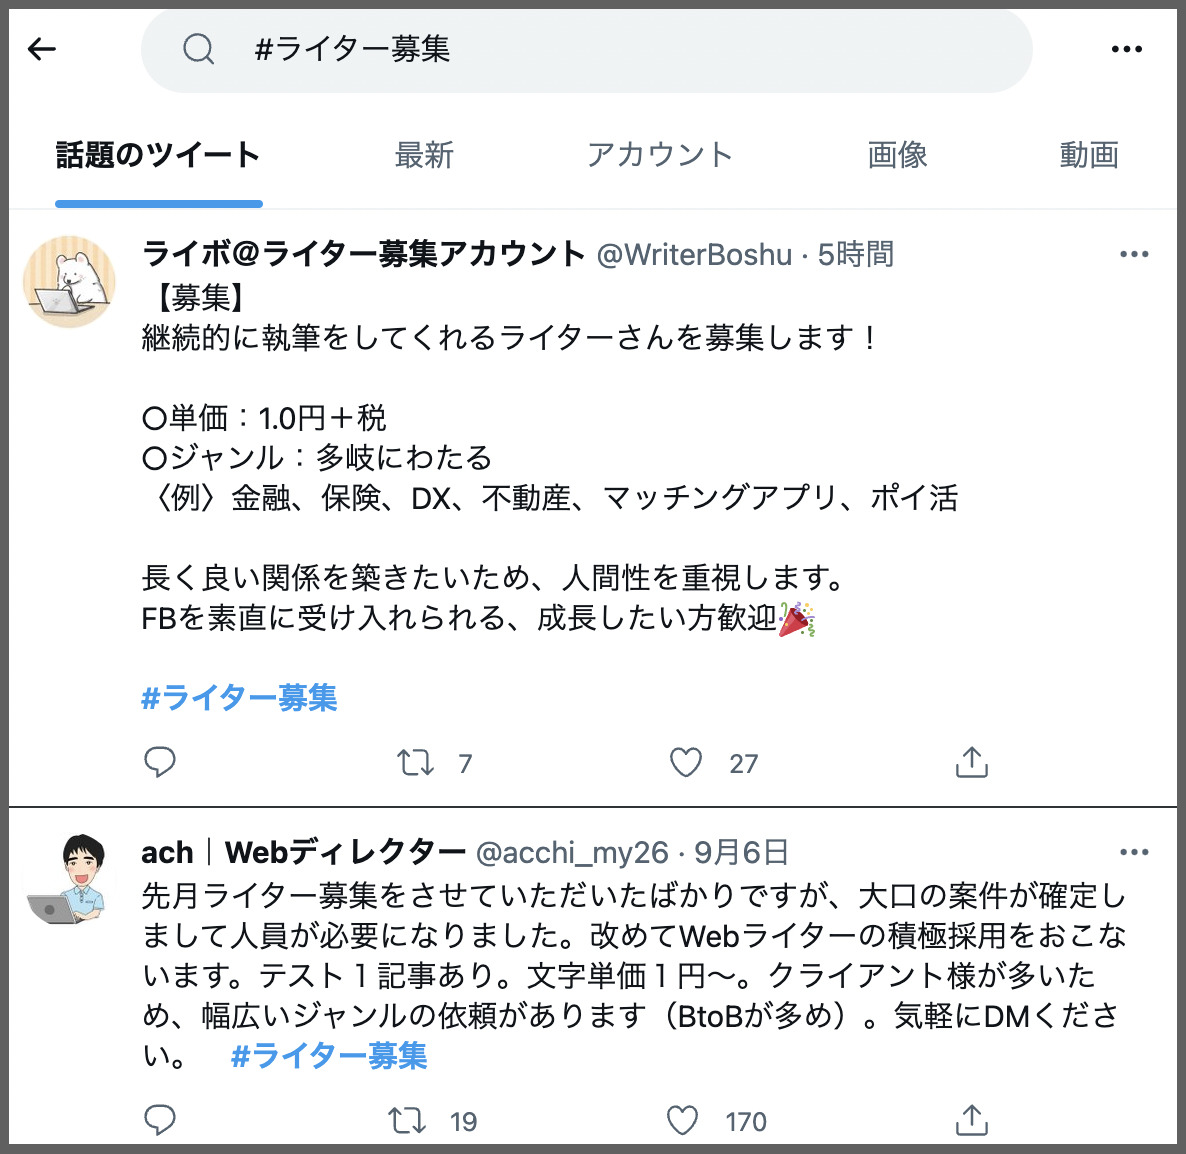Go back using the left arrow
The width and height of the screenshot is (1186, 1154).
pyautogui.click(x=42, y=50)
